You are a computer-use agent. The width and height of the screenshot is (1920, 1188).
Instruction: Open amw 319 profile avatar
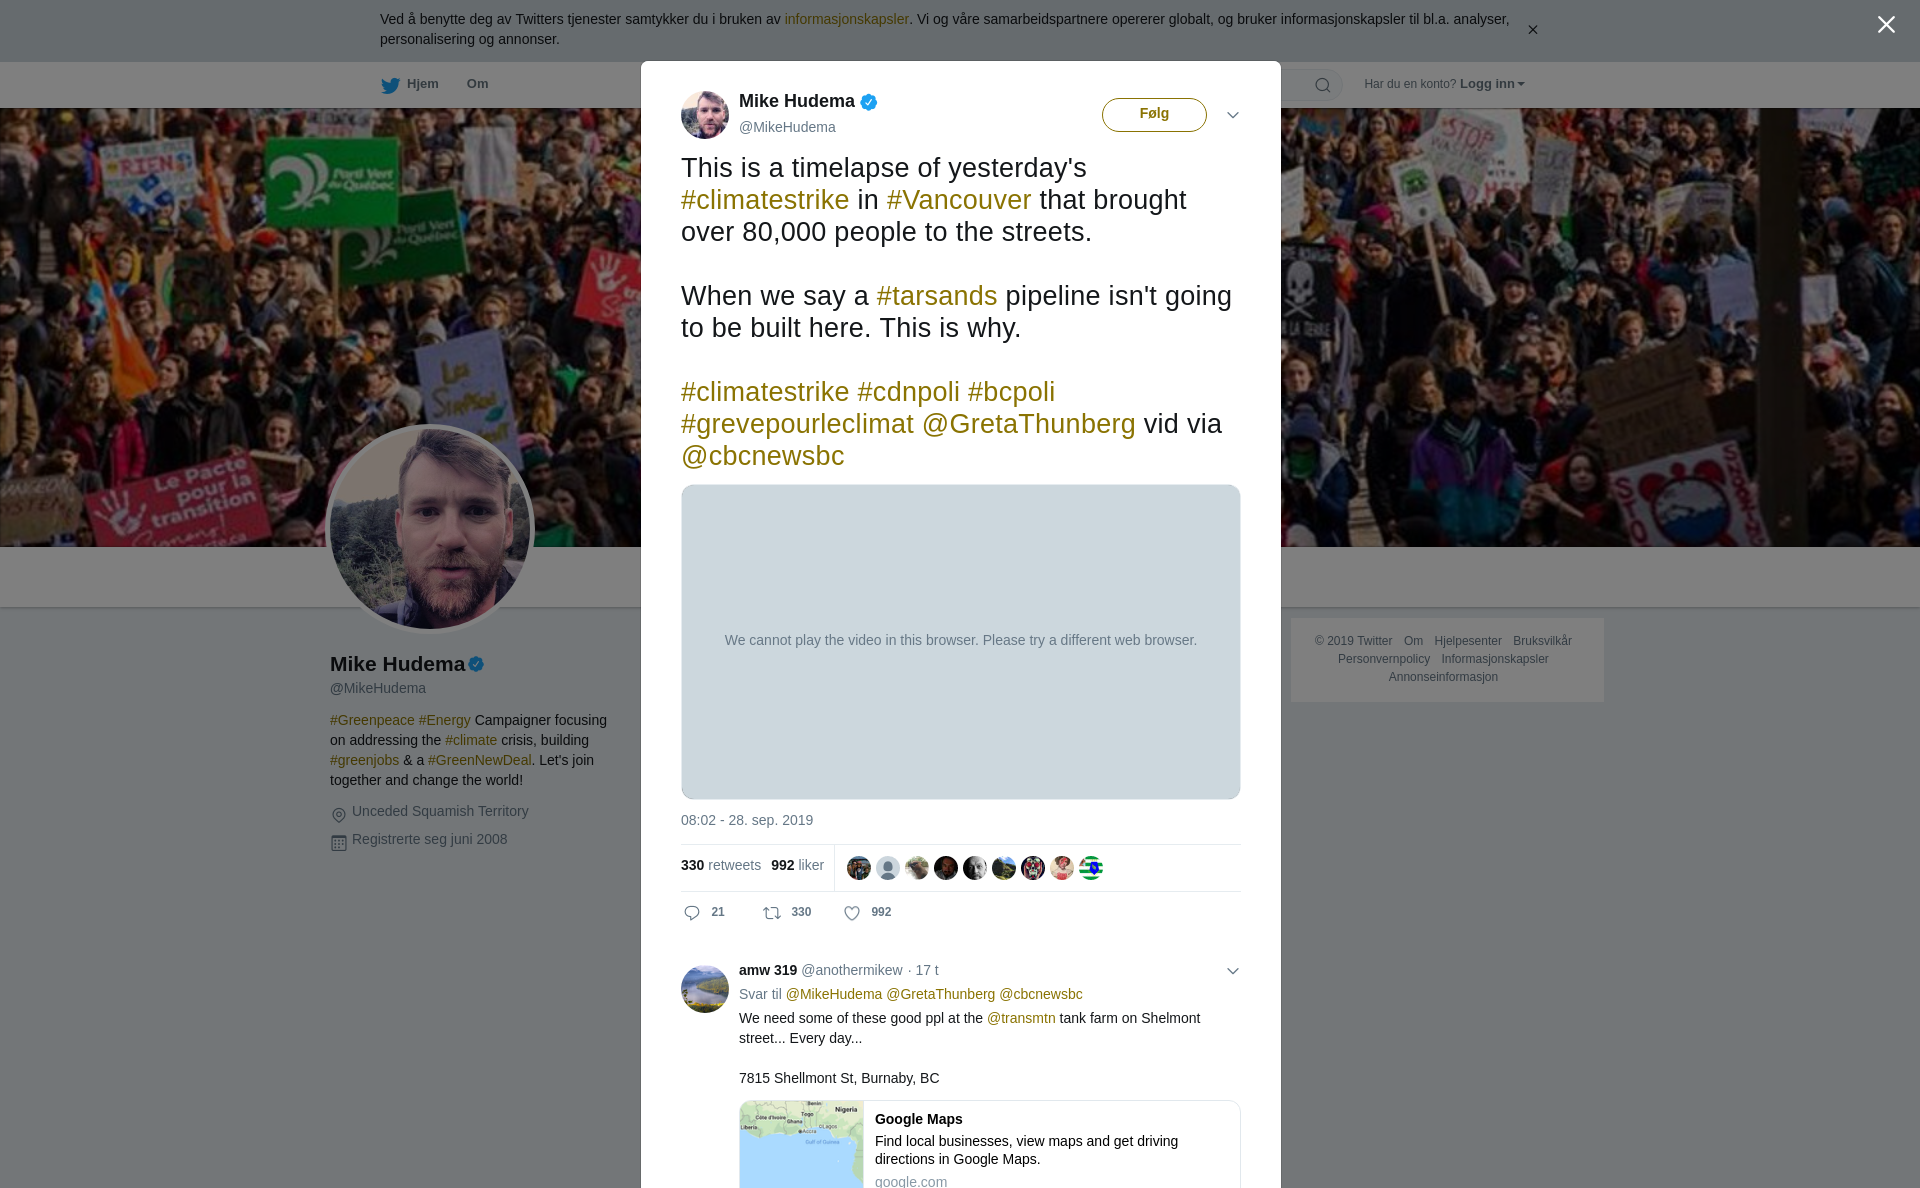(705, 989)
